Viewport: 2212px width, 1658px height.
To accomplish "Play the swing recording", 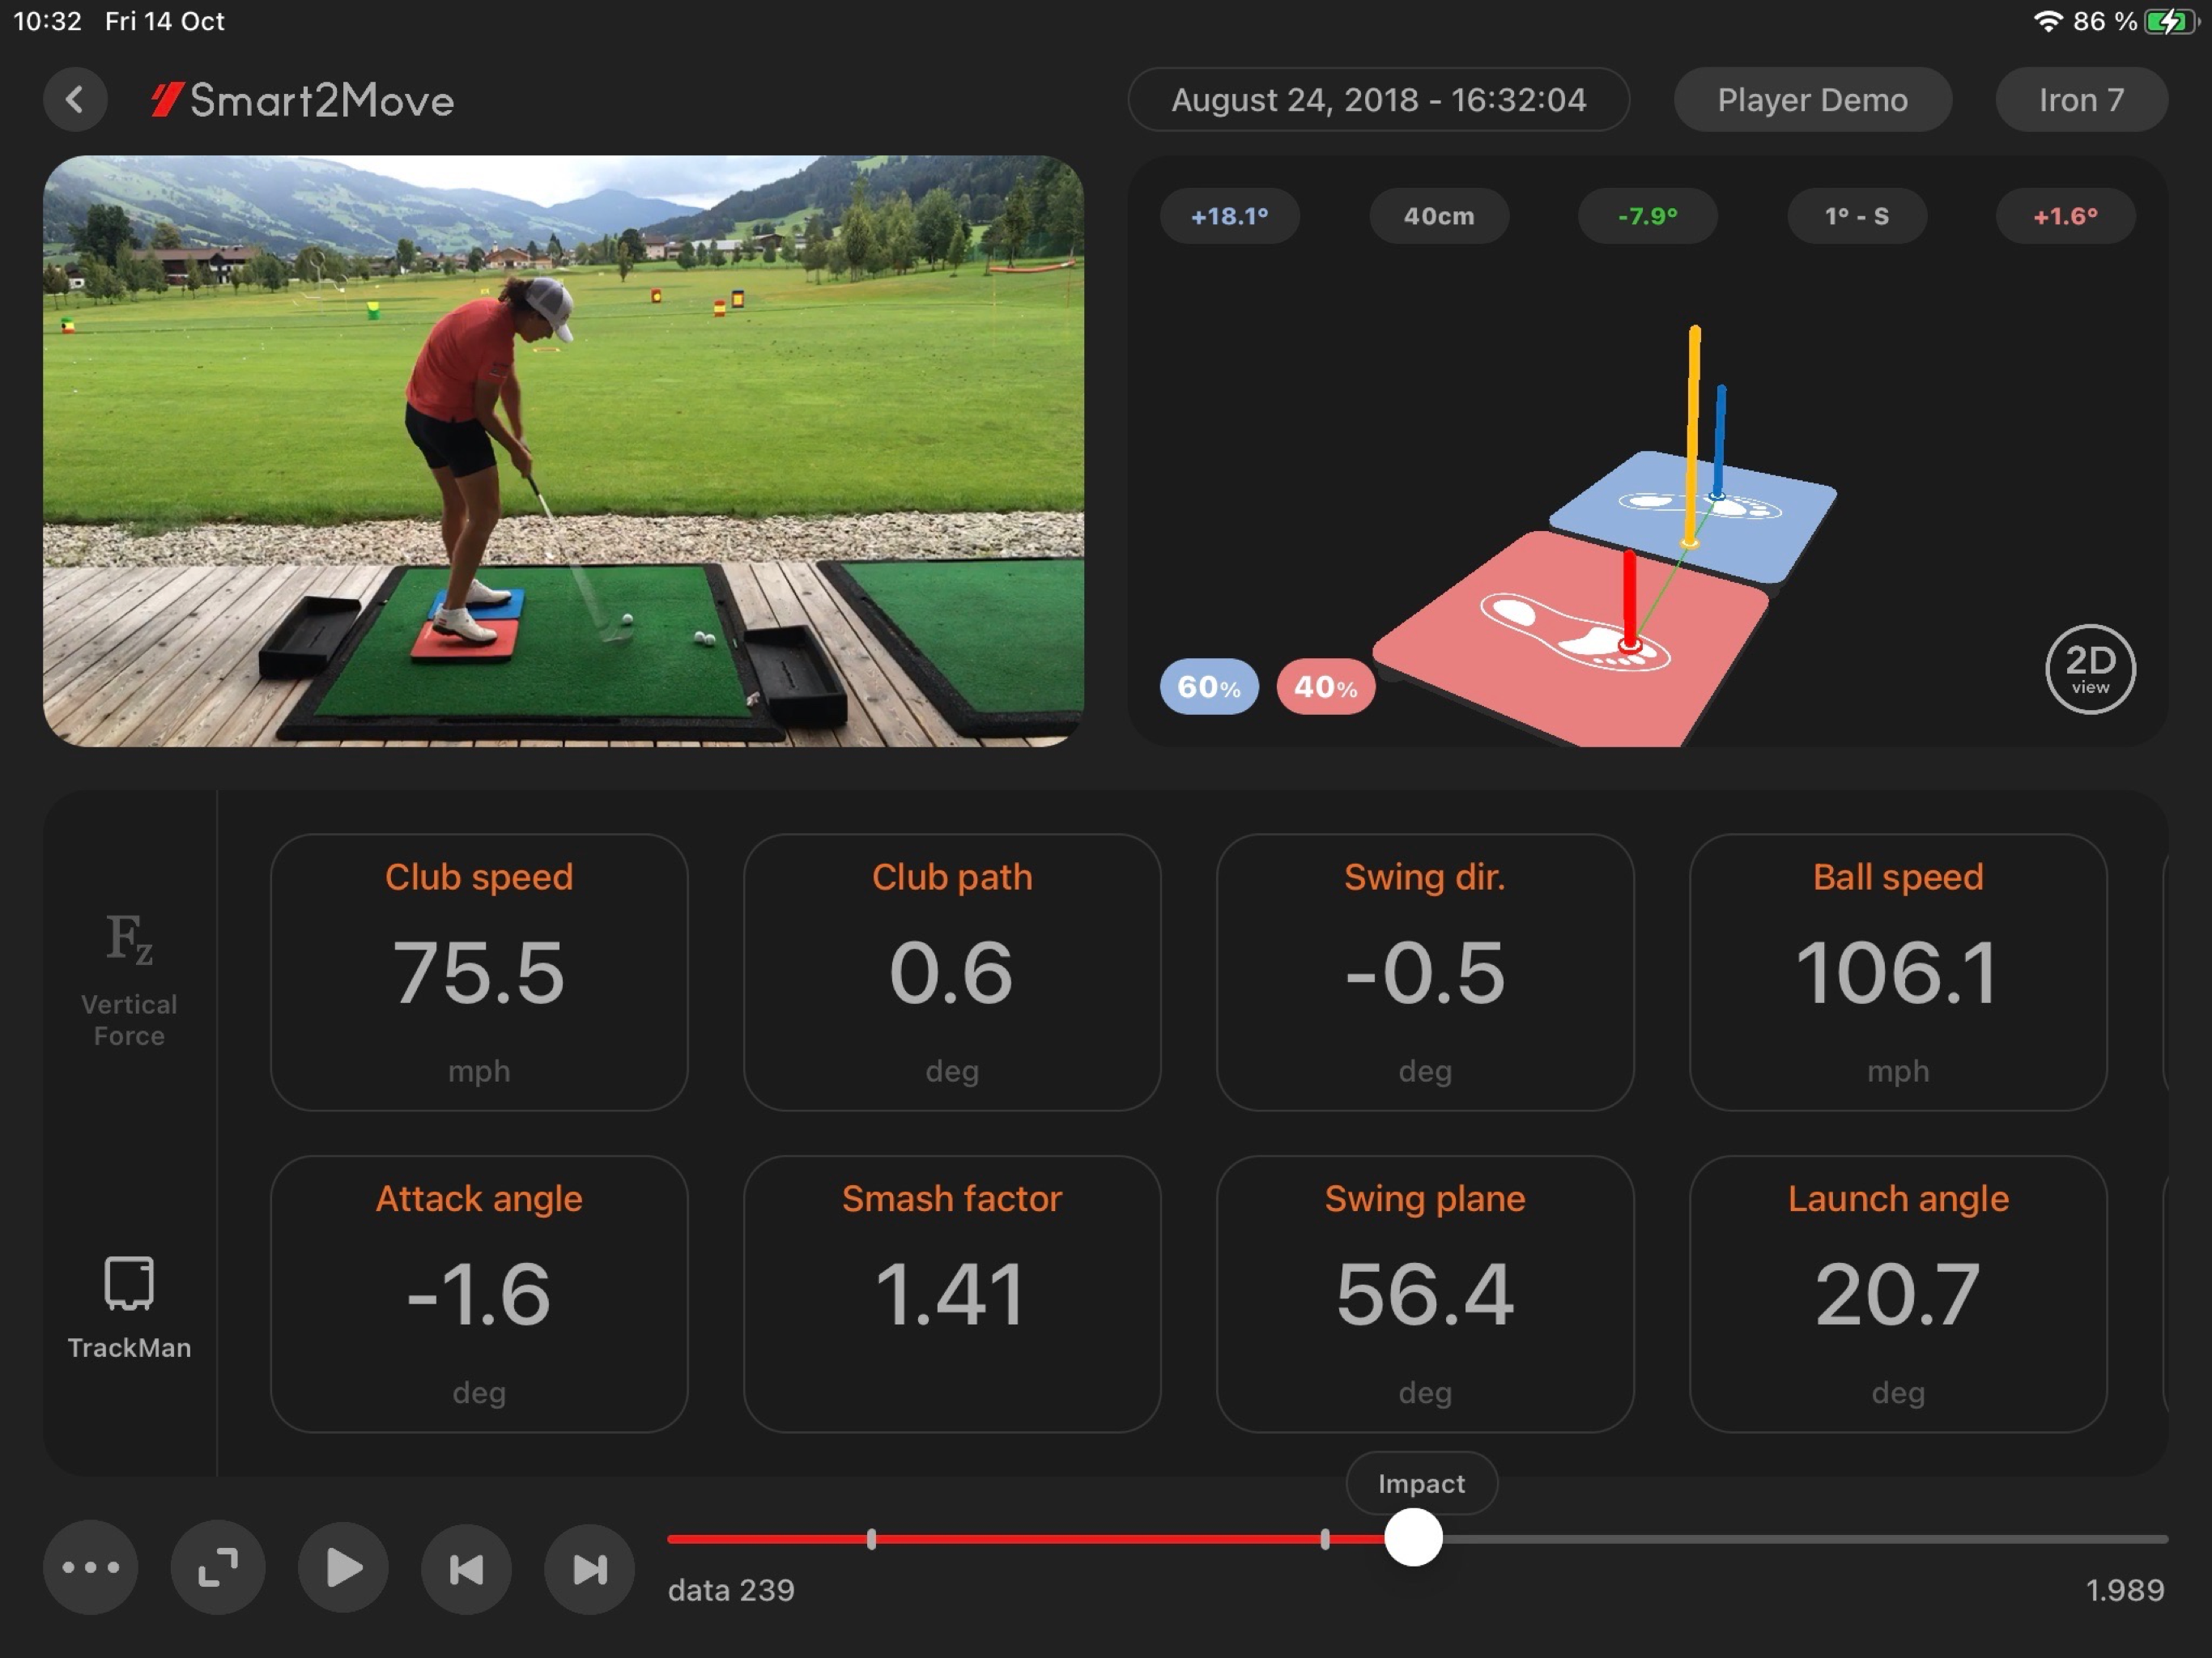I will (x=343, y=1567).
